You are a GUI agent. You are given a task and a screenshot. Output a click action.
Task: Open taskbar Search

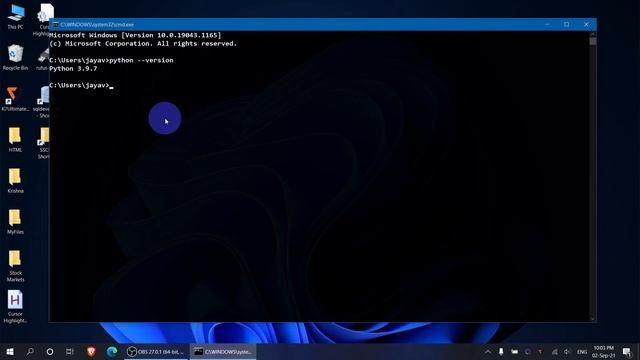pos(30,351)
